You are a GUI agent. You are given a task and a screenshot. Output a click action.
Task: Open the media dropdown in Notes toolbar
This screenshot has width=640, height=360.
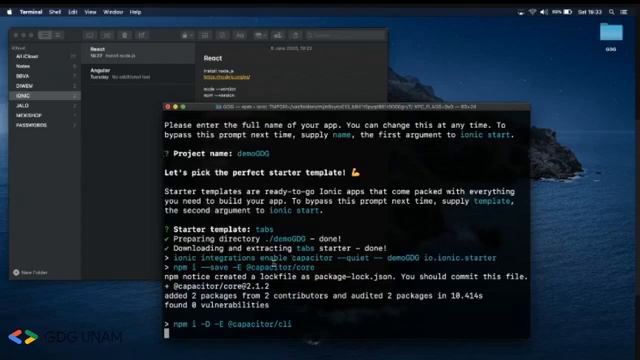pos(260,36)
